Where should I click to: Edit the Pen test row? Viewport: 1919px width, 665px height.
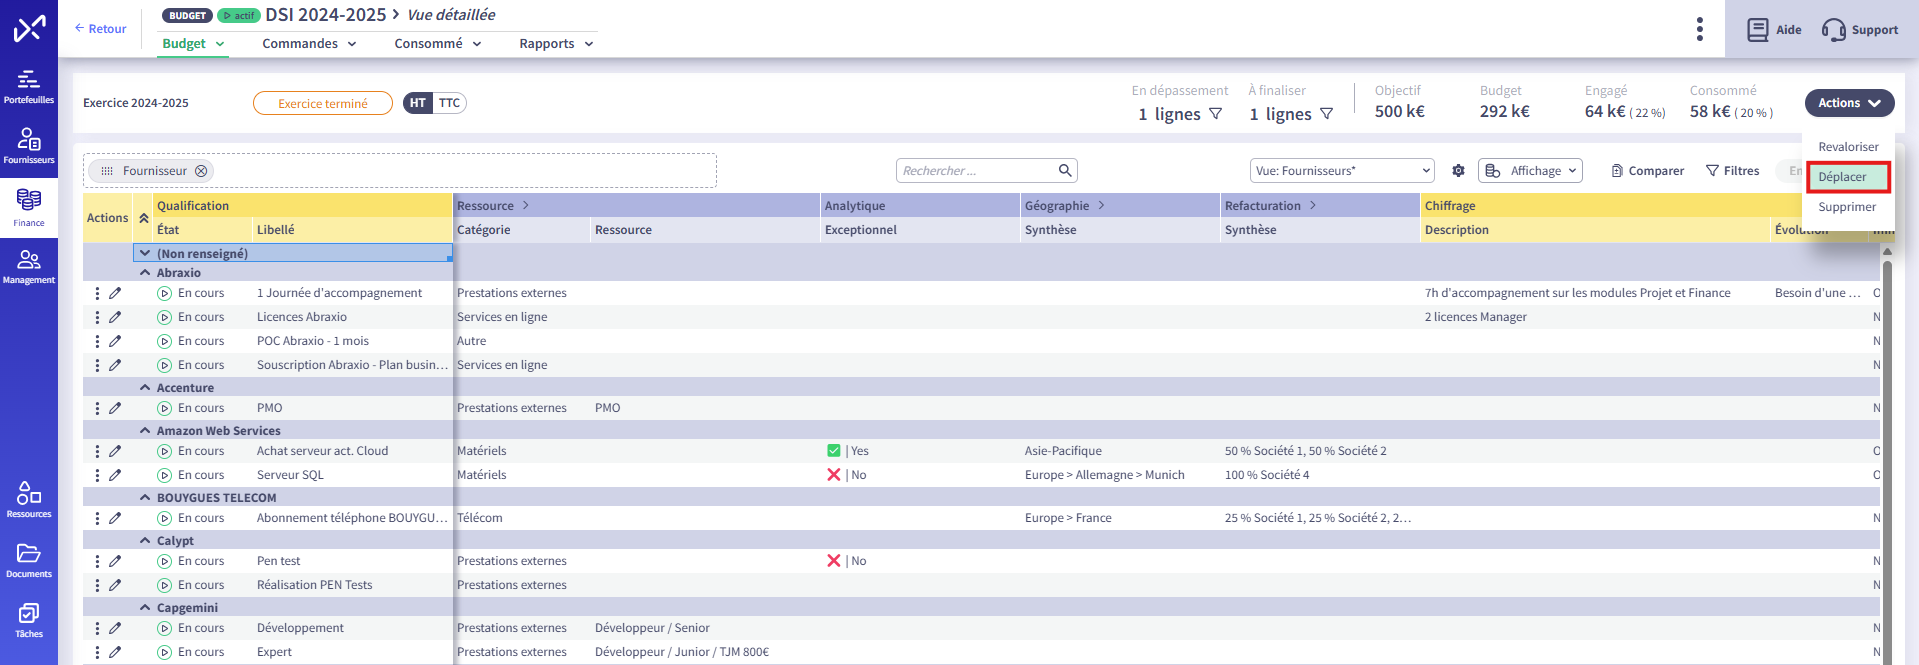pos(115,561)
